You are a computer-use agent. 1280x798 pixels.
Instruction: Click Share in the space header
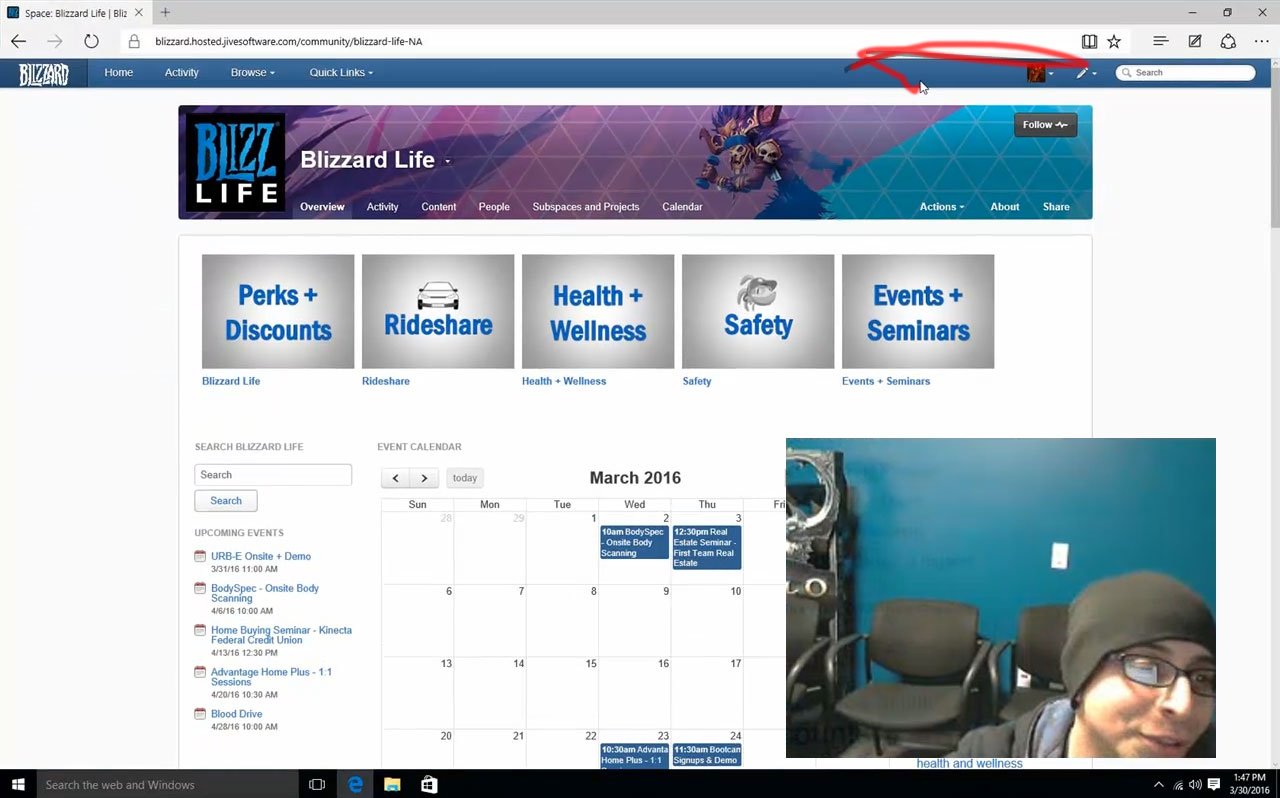click(1056, 207)
